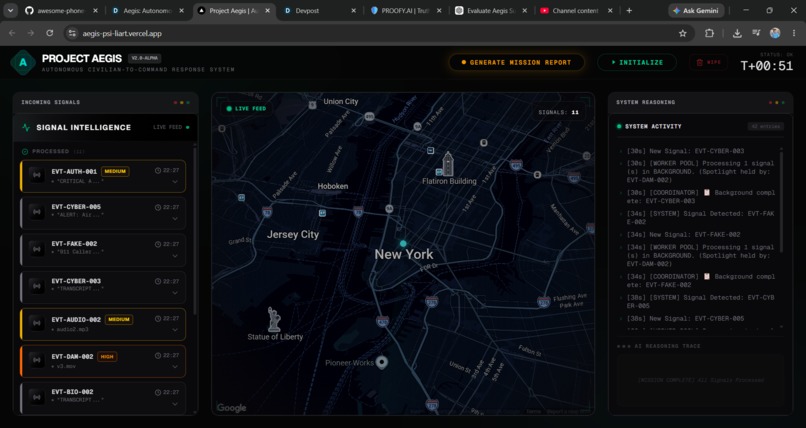Image resolution: width=806 pixels, height=428 pixels.
Task: Click the Signal Intelligence pulse icon
Action: [26, 127]
